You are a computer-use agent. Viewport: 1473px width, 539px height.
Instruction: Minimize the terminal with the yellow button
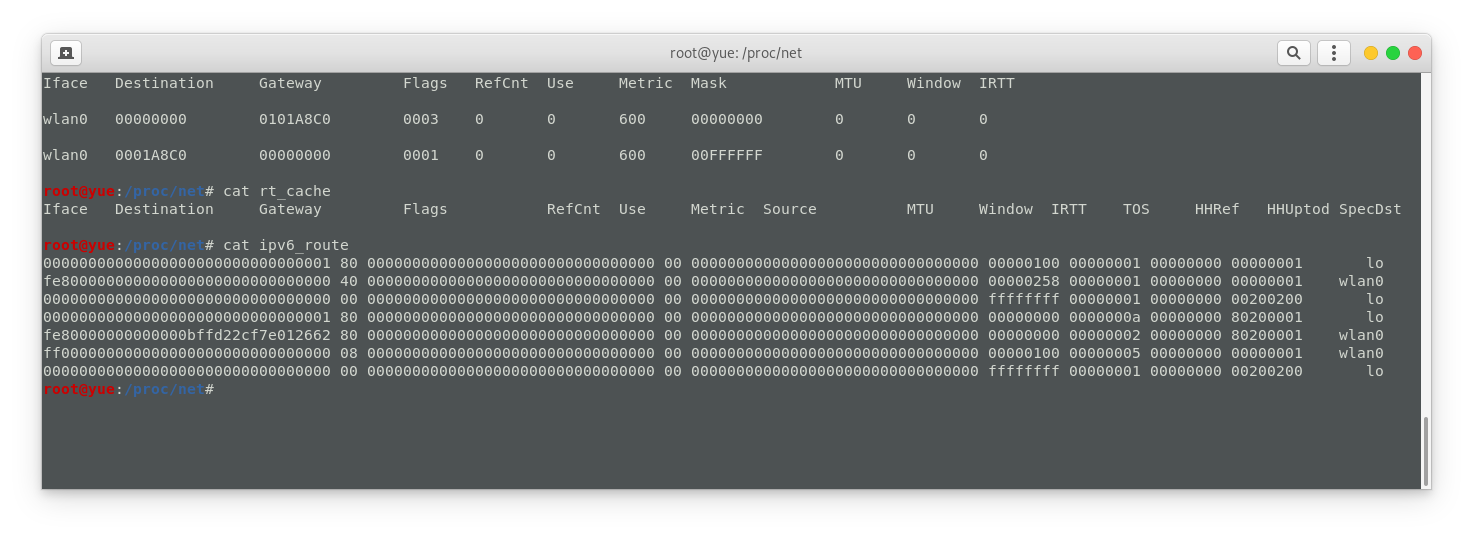pyautogui.click(x=1370, y=53)
